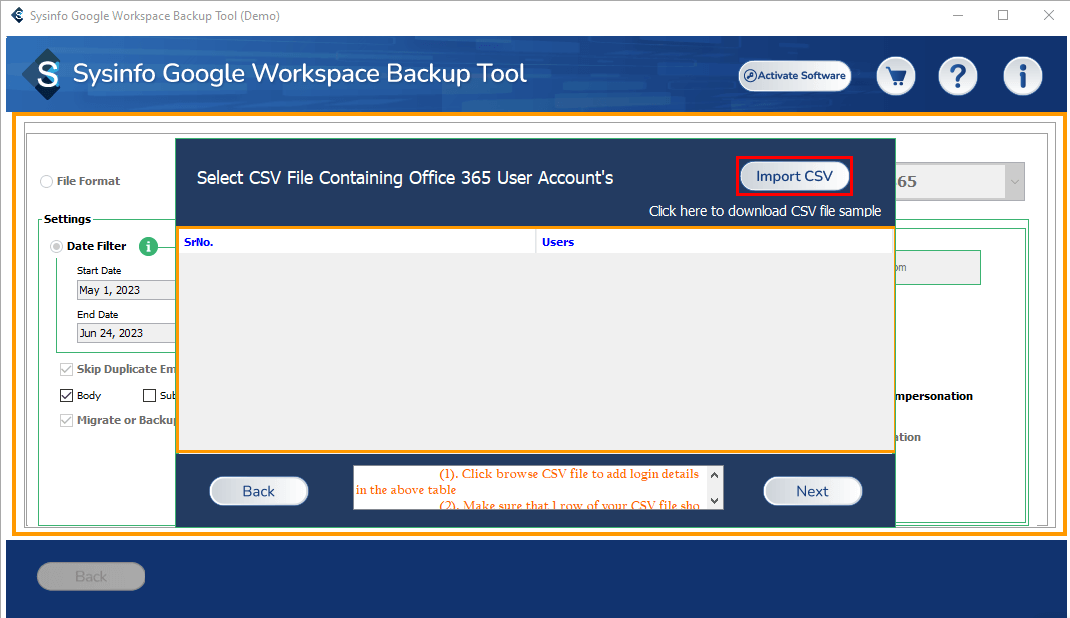Click the Back button in CSV dialog
Screen dimensions: 1070x618
259,491
